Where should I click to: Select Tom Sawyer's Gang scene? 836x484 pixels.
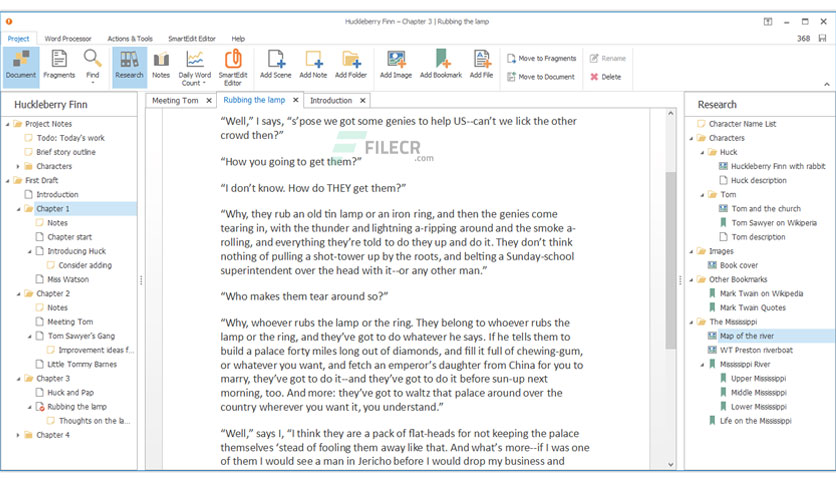tap(81, 336)
